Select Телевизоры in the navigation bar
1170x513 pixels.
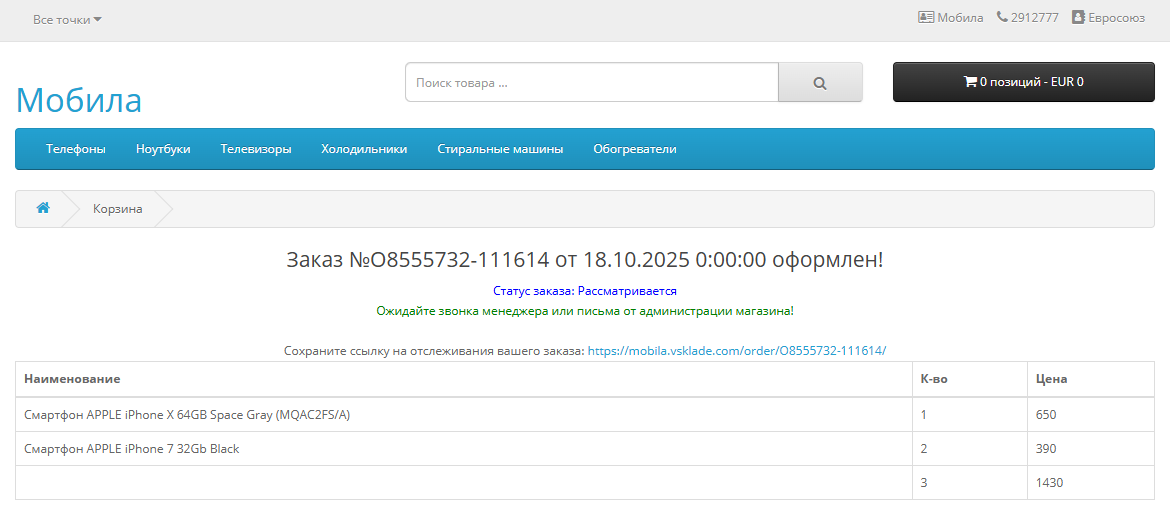256,149
